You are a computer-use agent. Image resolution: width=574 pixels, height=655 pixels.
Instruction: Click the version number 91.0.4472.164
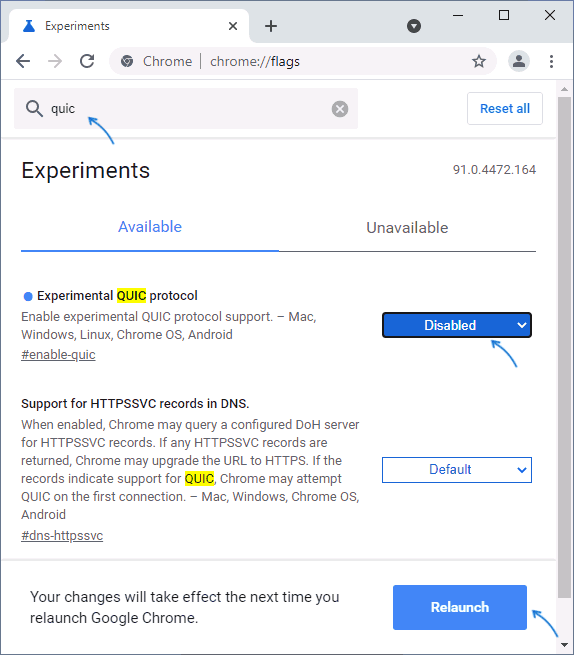click(x=494, y=170)
